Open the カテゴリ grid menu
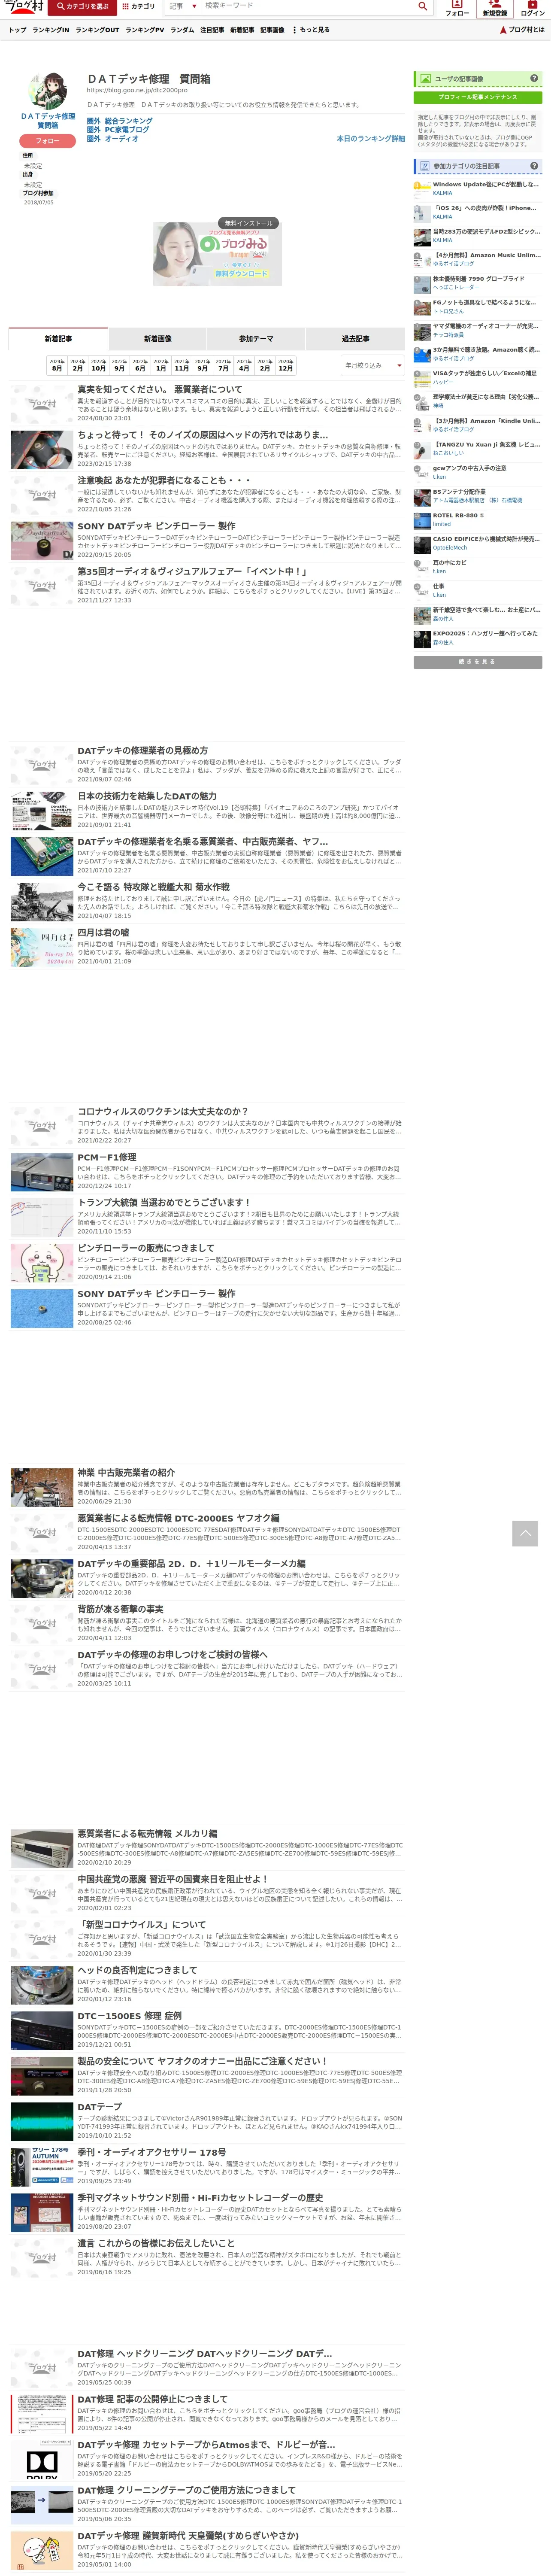The image size is (551, 2576). tap(139, 6)
